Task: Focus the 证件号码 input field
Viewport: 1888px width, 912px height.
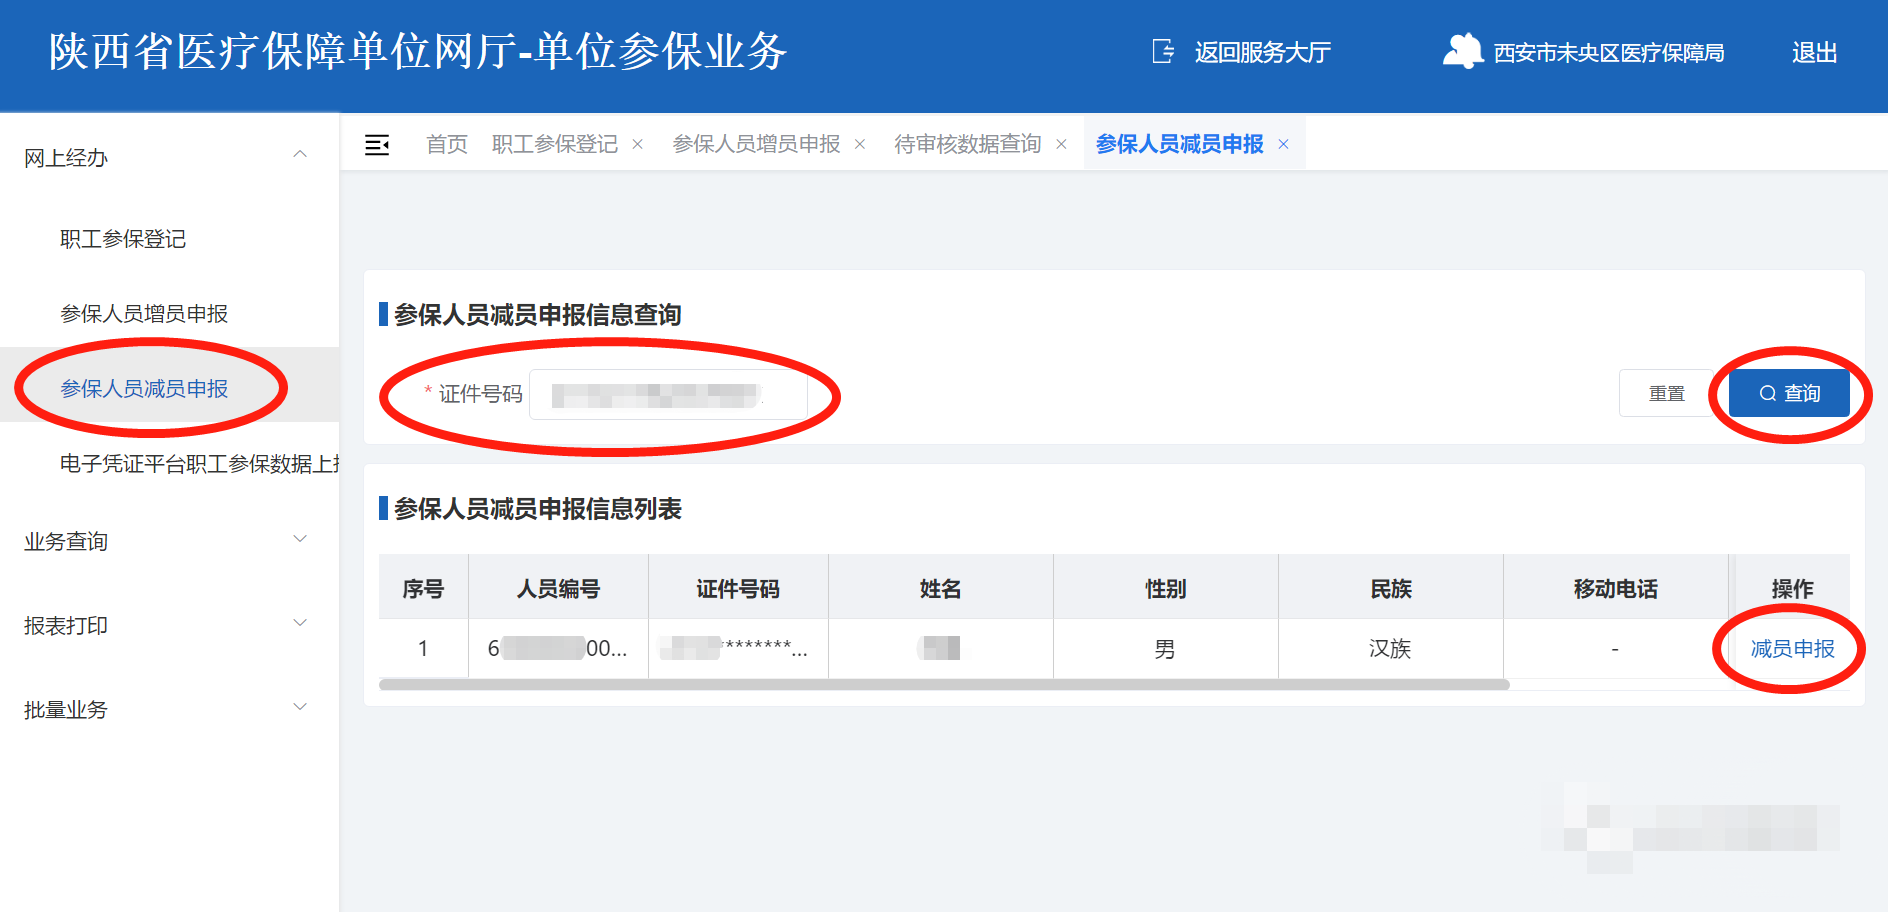Action: point(667,395)
